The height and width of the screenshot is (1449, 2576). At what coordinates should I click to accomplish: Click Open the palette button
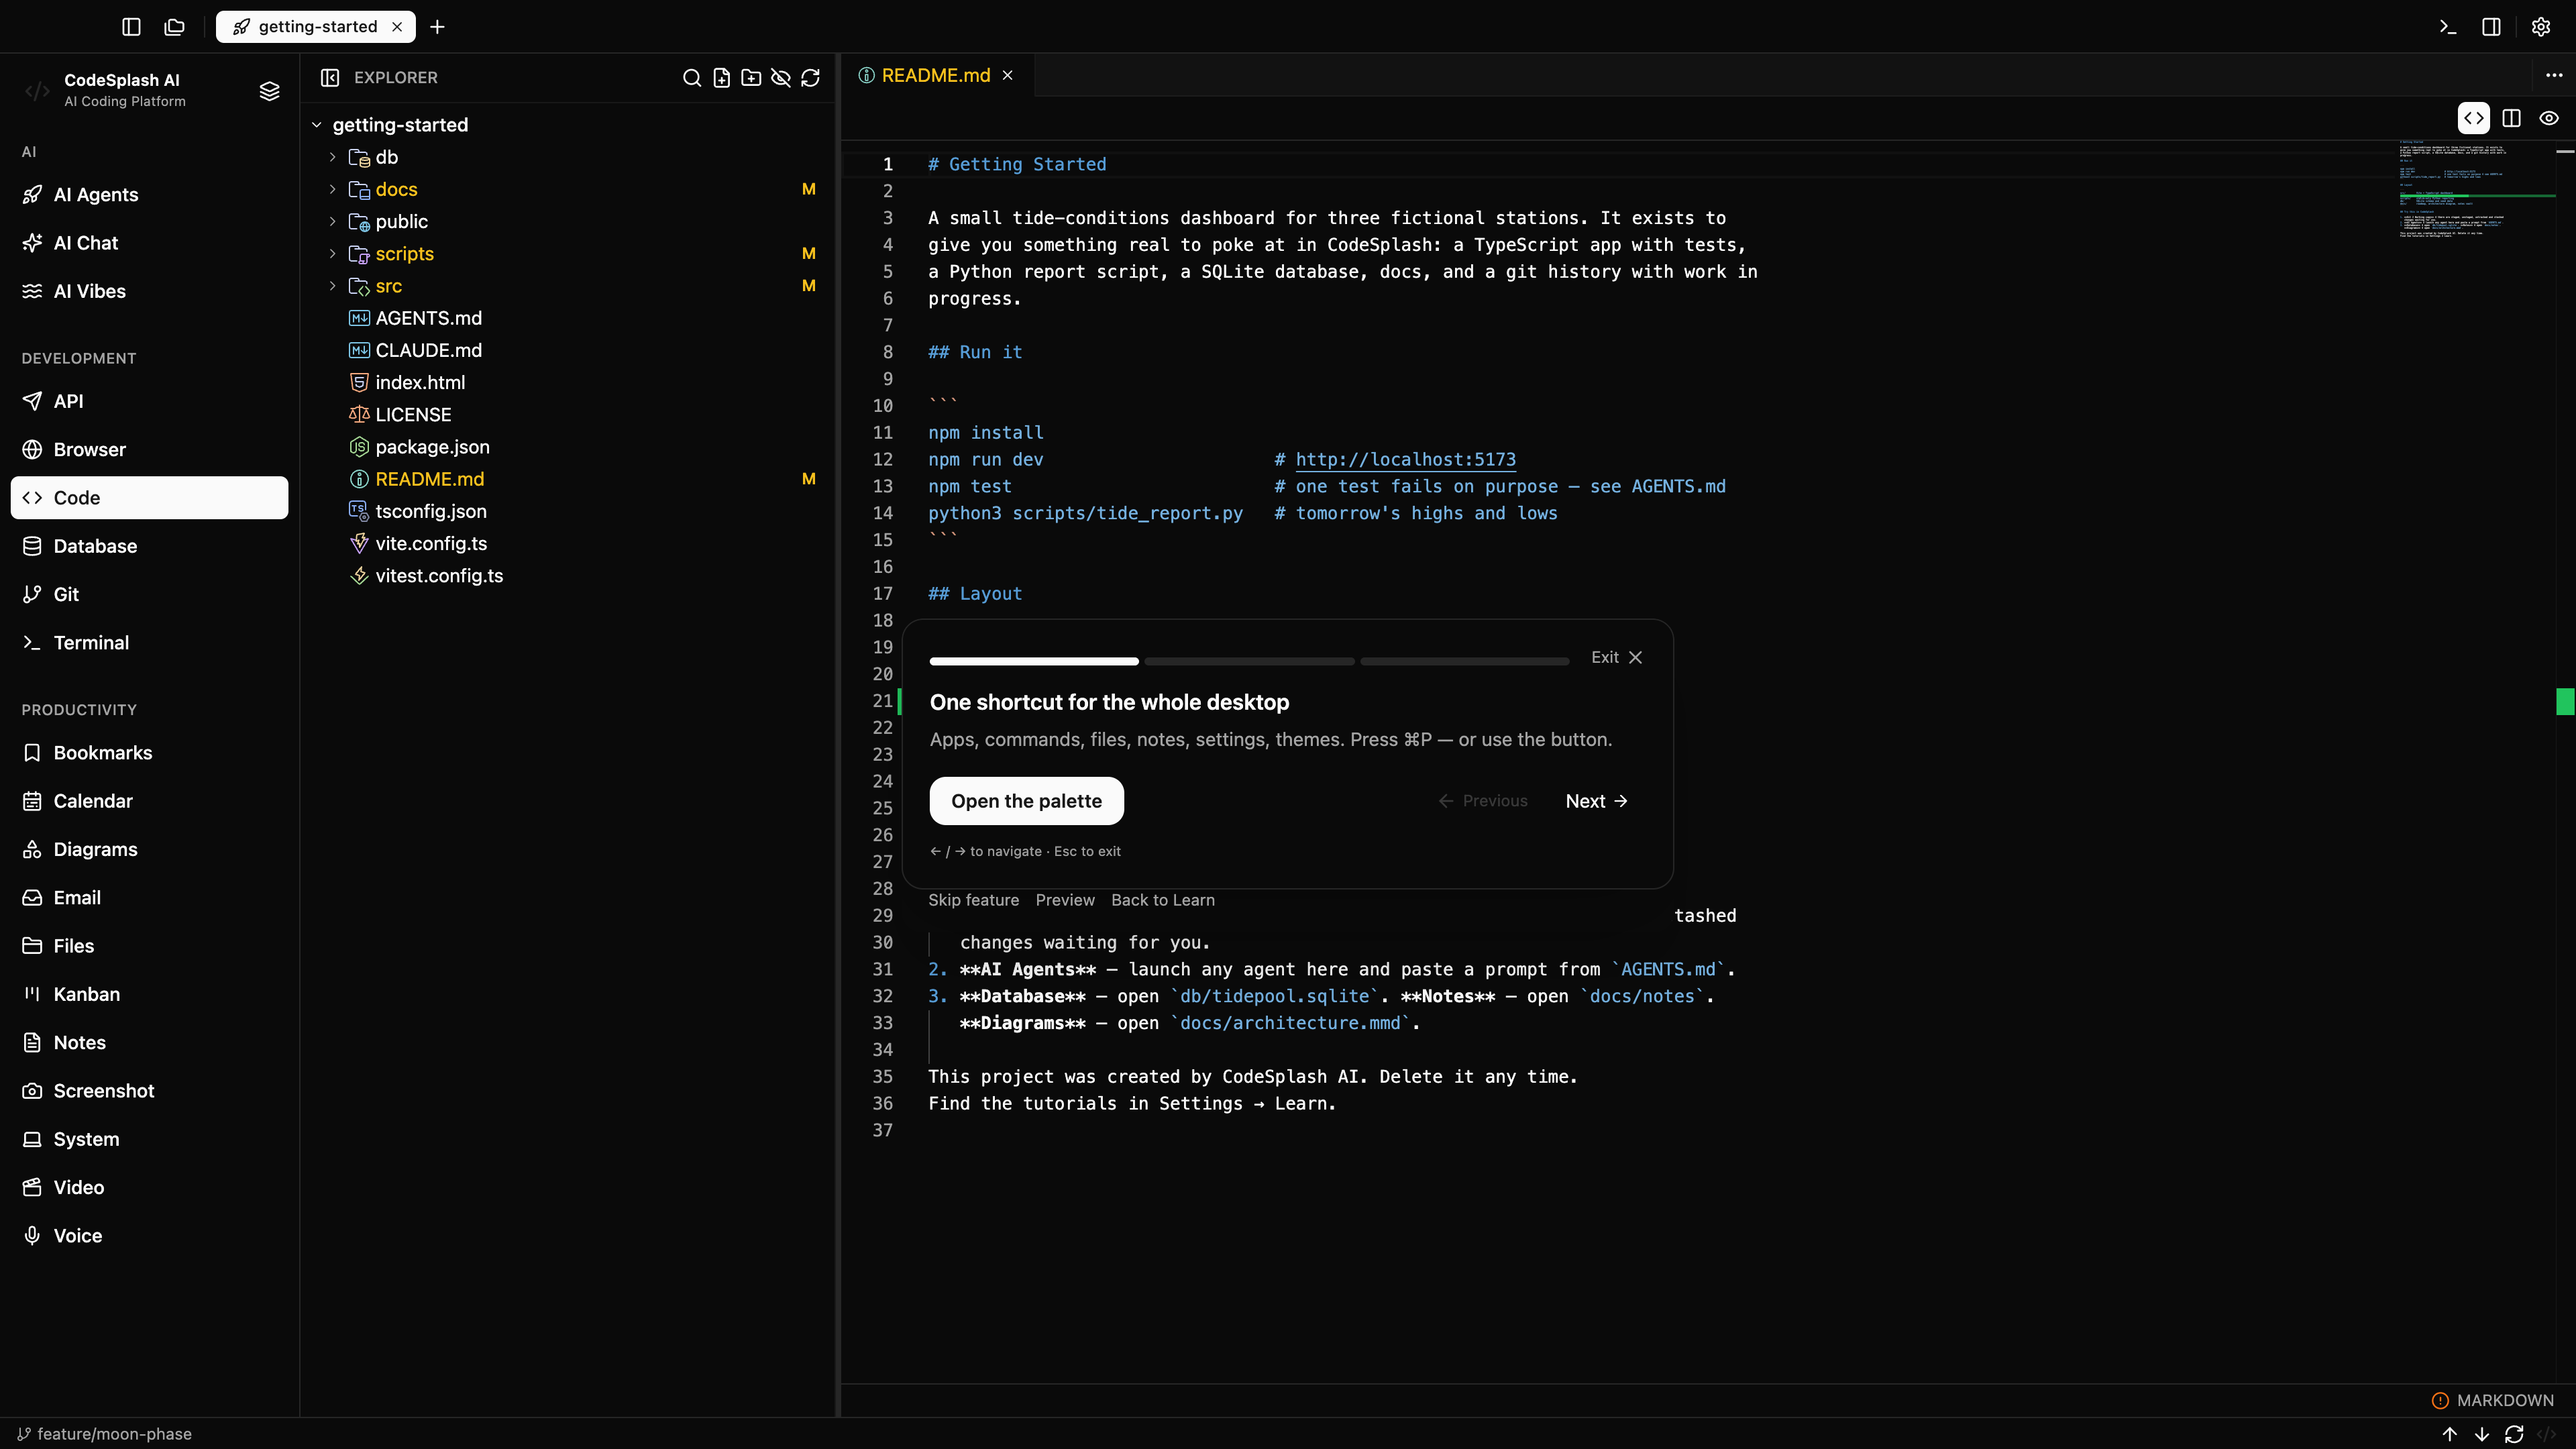click(1026, 801)
